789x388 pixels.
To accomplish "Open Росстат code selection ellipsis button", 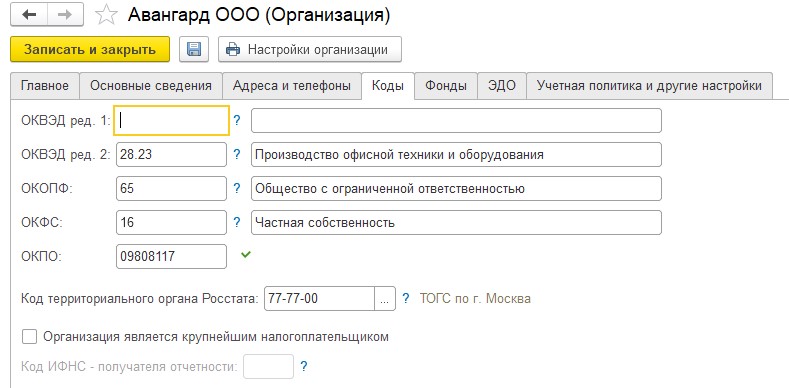I will [385, 299].
